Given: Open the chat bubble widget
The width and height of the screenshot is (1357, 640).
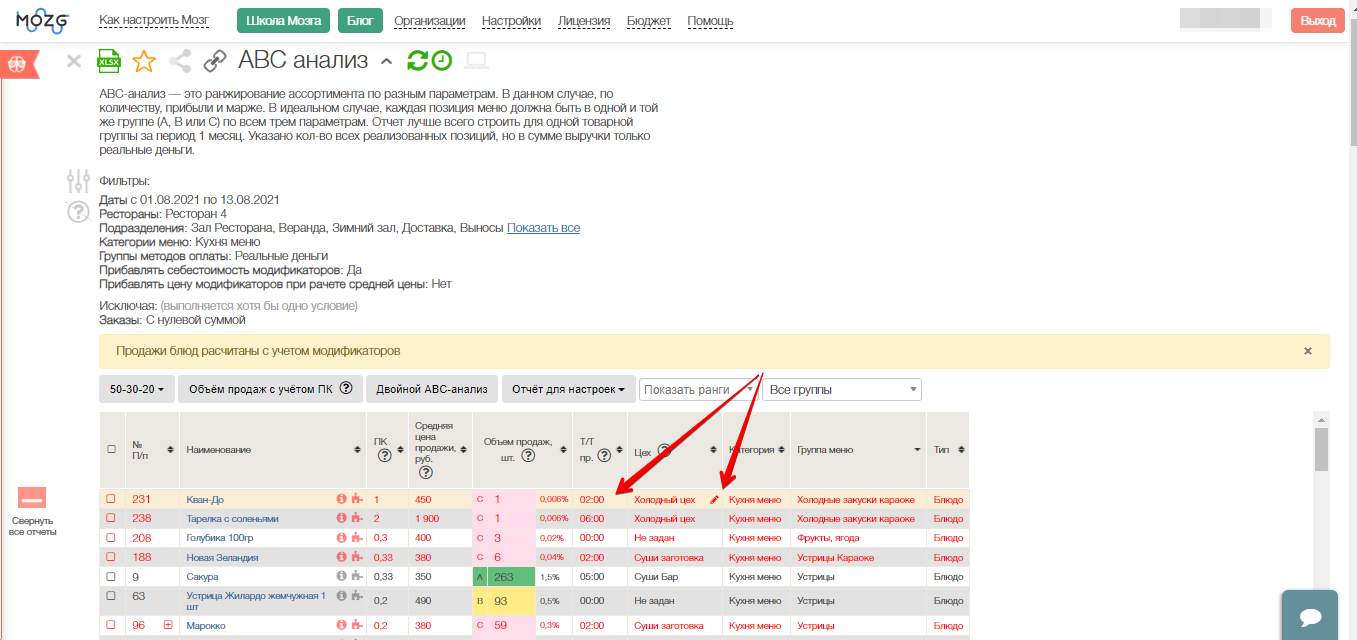Looking at the screenshot, I should pyautogui.click(x=1312, y=616).
